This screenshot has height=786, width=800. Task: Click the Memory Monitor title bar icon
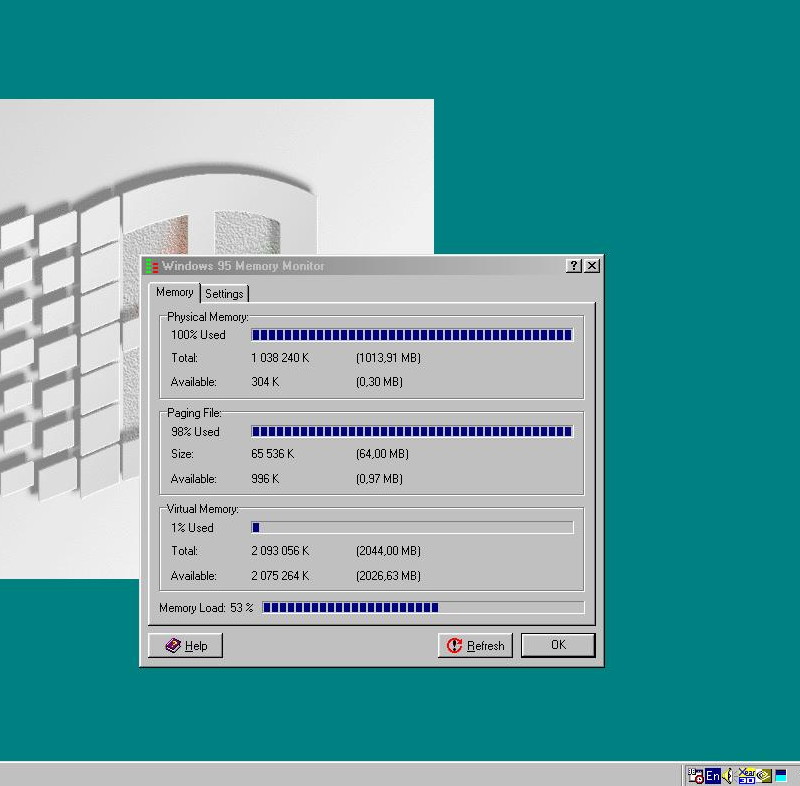pyautogui.click(x=152, y=266)
